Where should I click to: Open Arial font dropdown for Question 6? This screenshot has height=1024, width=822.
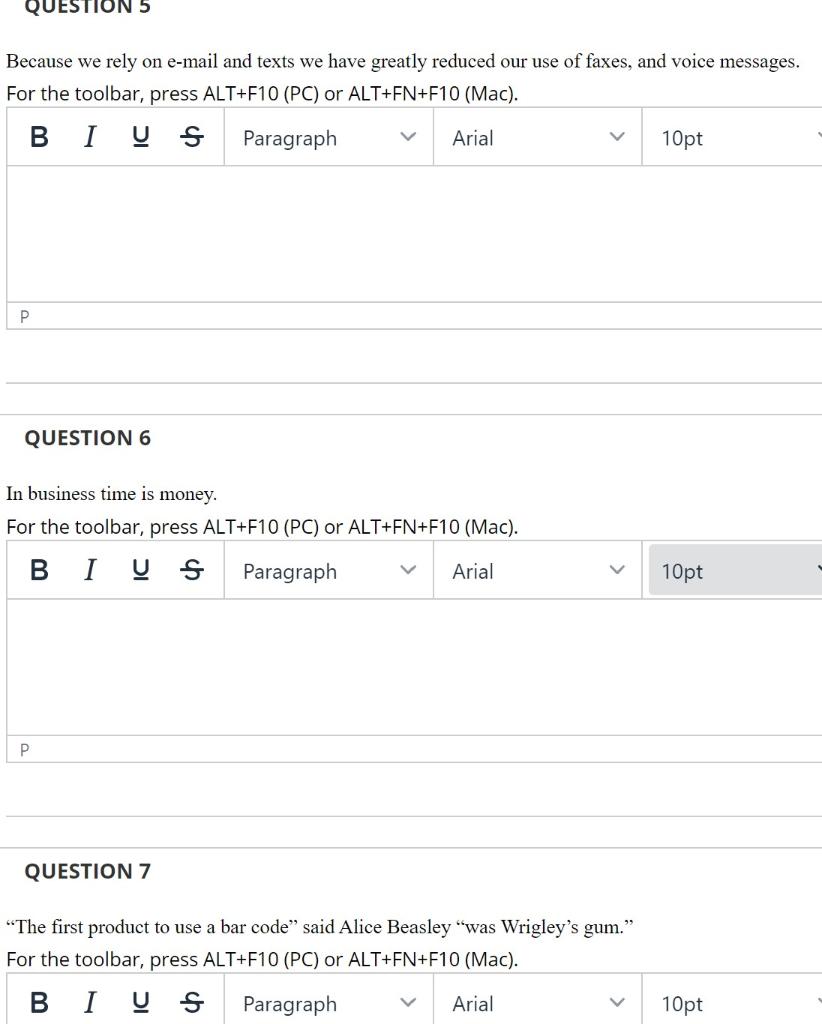pyautogui.click(x=537, y=571)
